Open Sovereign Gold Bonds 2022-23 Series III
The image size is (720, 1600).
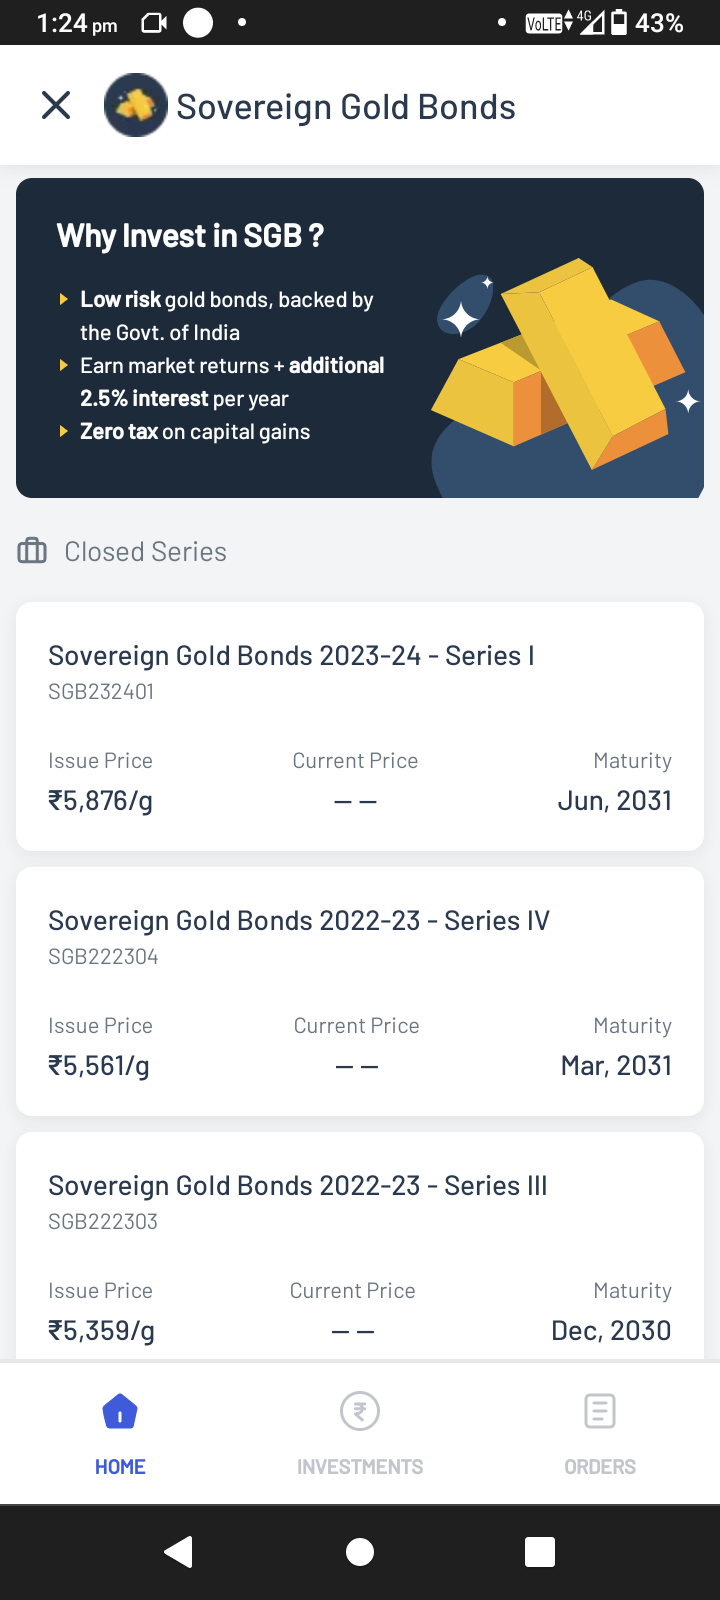click(298, 1186)
